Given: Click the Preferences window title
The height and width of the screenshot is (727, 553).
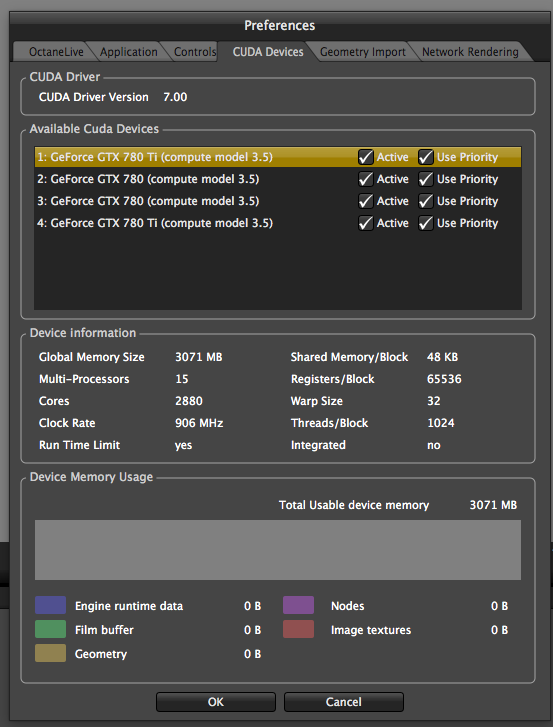Looking at the screenshot, I should (x=280, y=26).
